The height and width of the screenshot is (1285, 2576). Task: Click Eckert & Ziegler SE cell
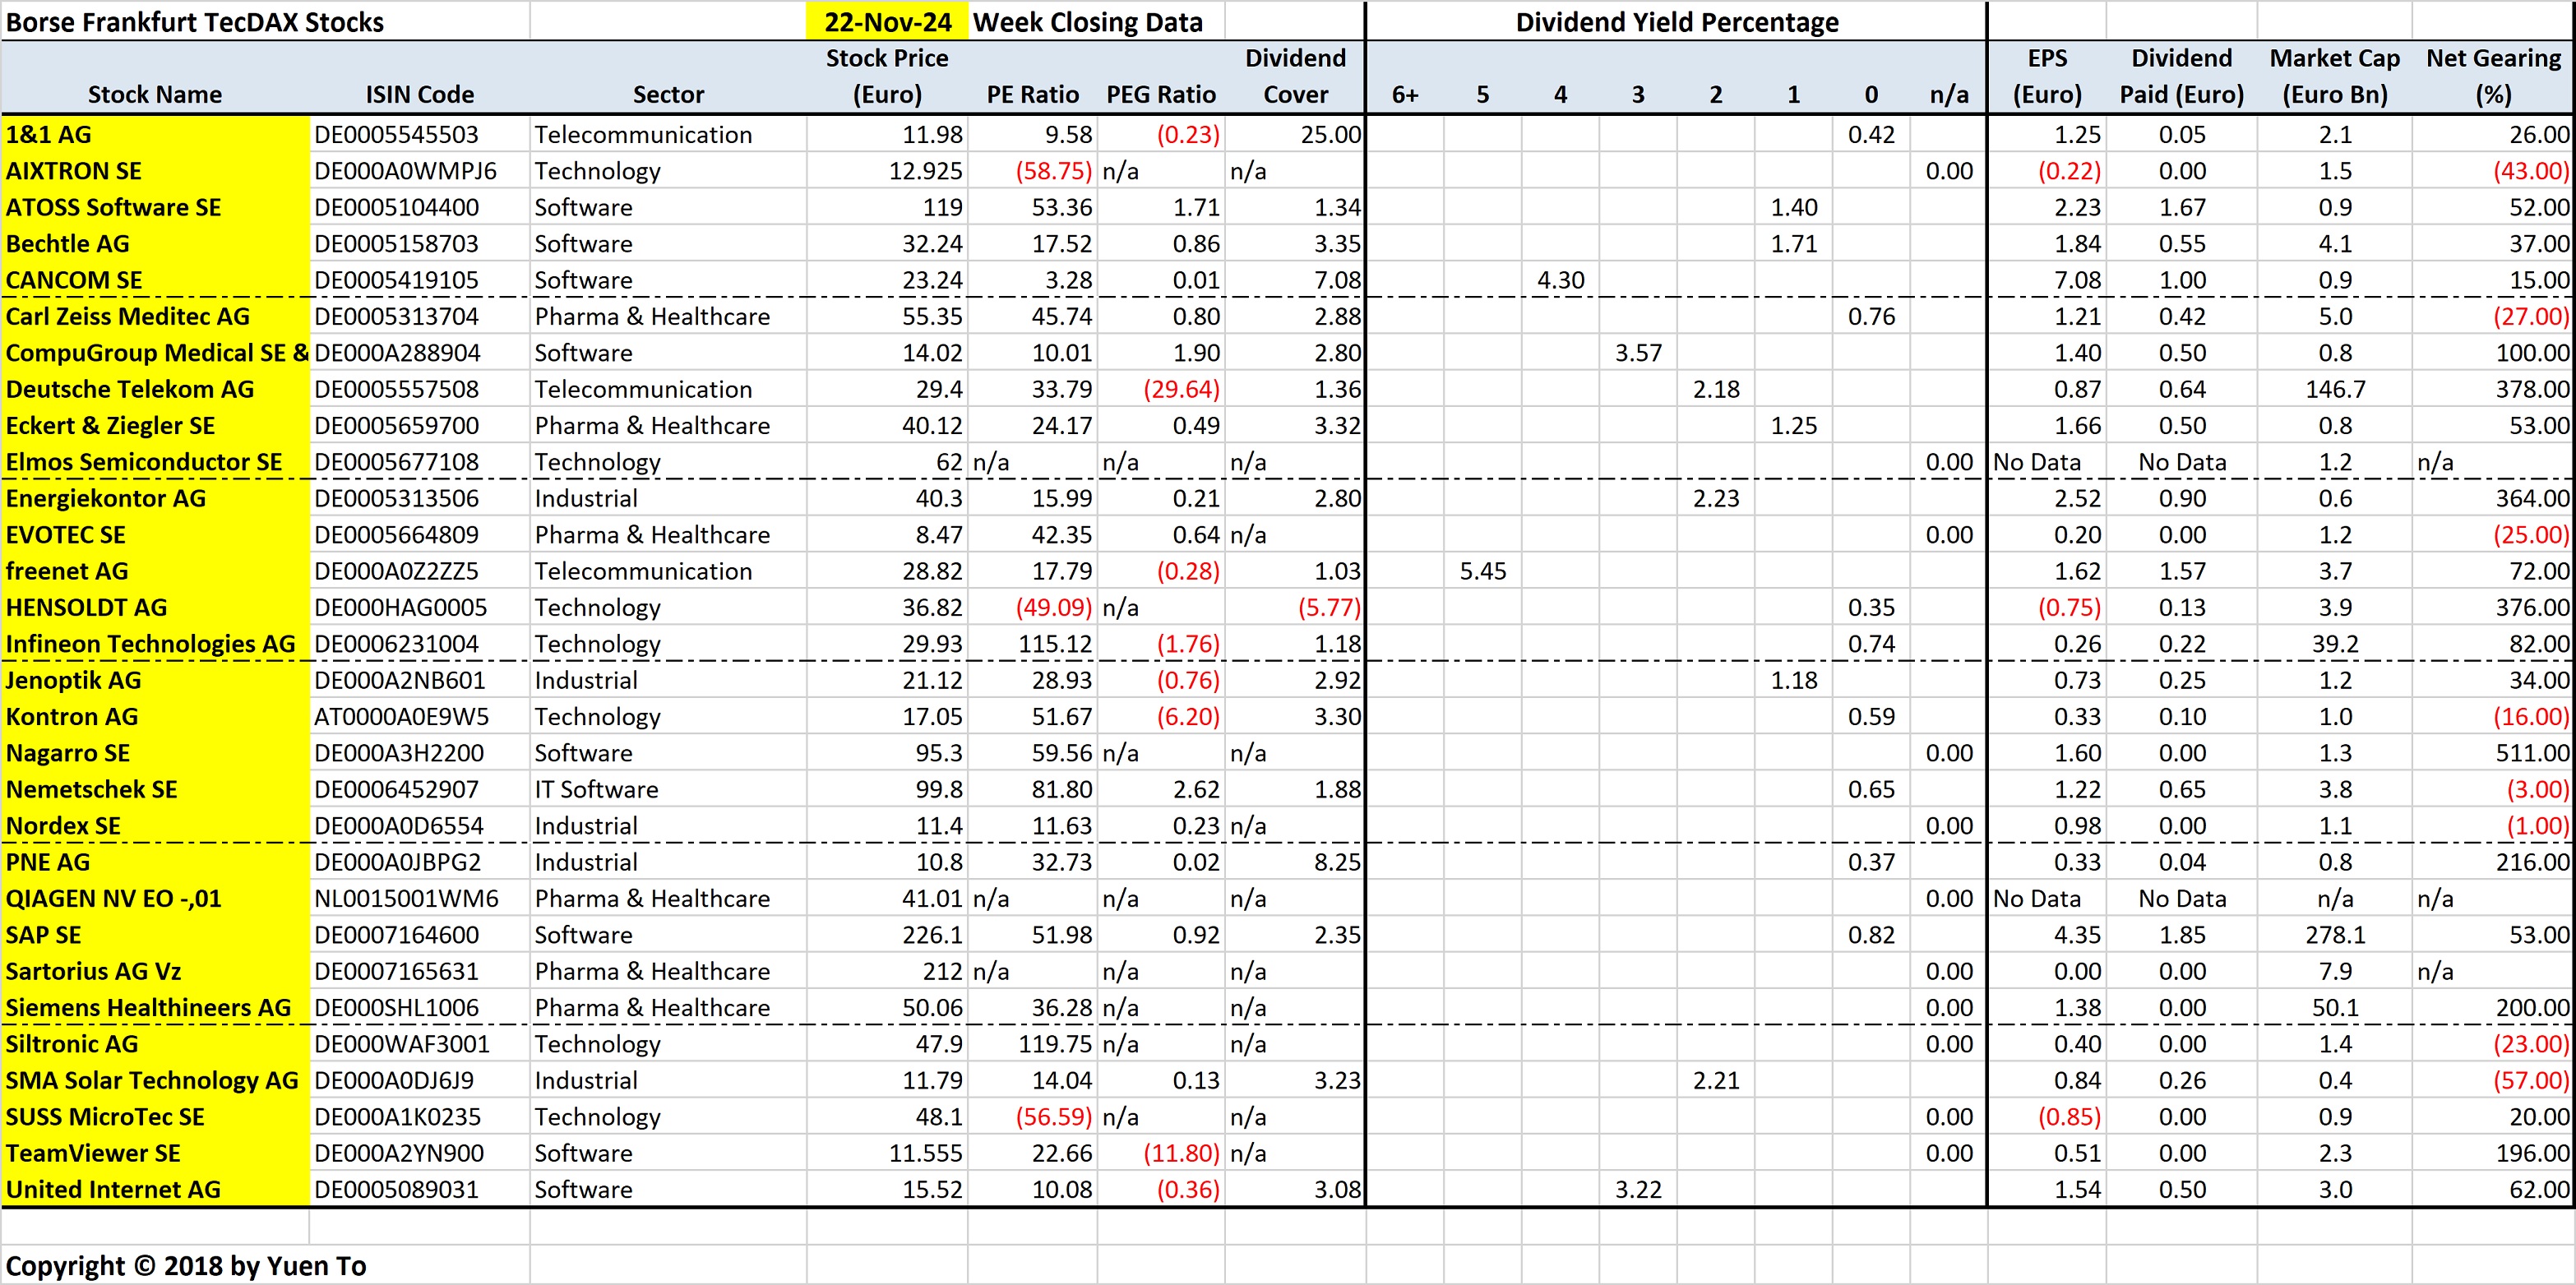point(155,425)
